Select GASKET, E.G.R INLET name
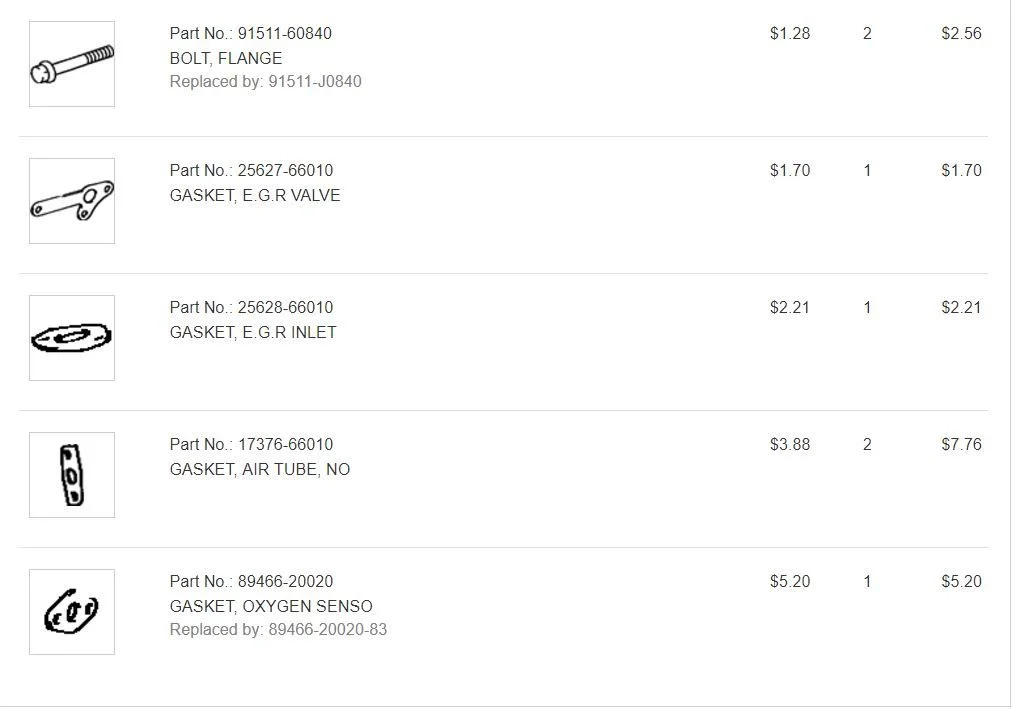Viewport: 1014px width, 709px height. tap(253, 333)
